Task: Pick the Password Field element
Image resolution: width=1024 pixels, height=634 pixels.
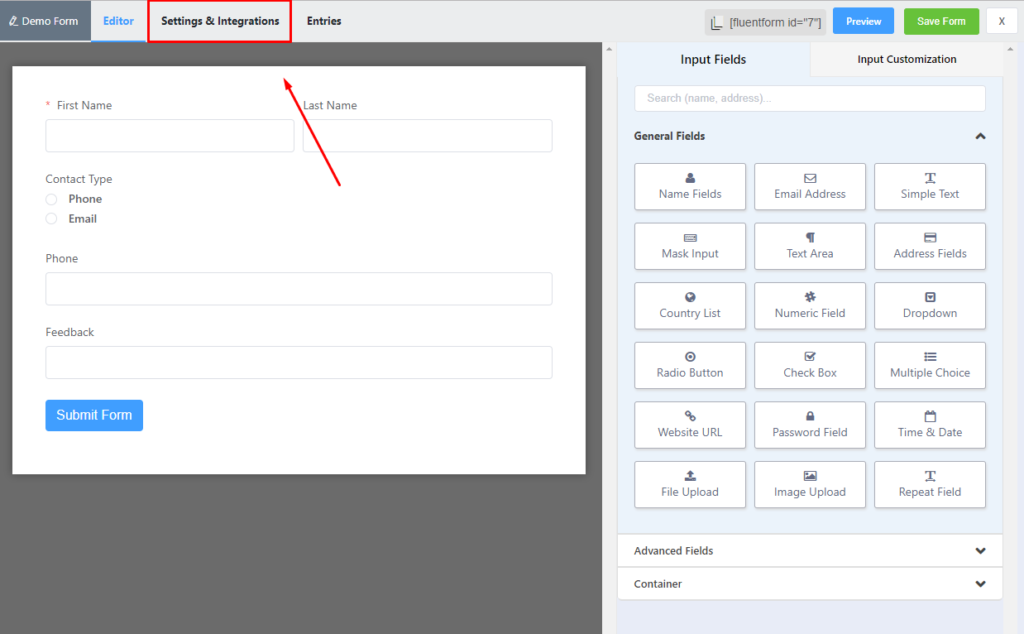Action: click(810, 425)
